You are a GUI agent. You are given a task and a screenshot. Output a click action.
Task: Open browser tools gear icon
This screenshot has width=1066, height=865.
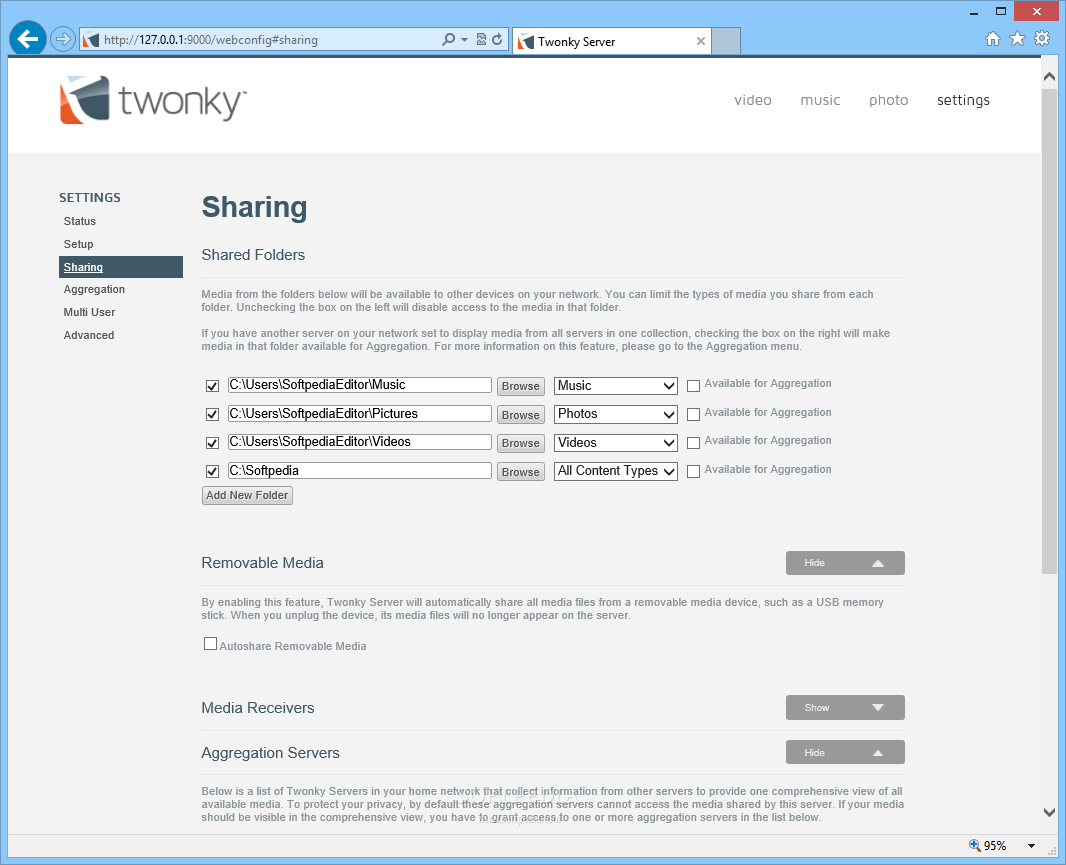pos(1042,38)
